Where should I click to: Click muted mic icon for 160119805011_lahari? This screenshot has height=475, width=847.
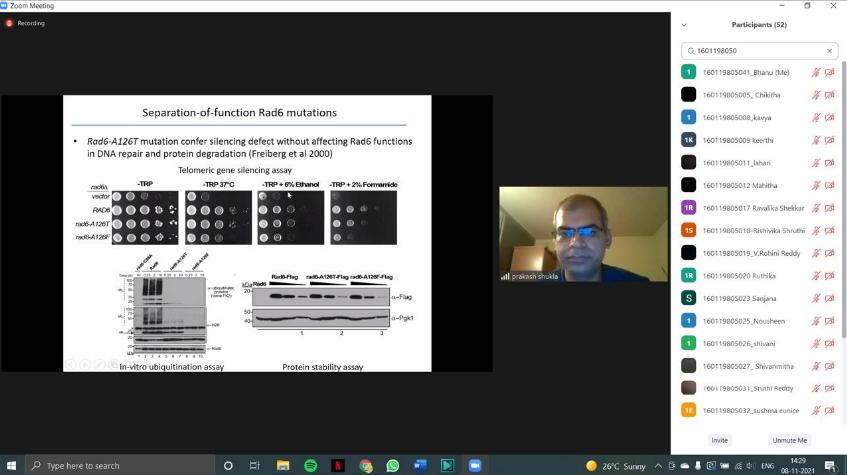click(x=816, y=163)
